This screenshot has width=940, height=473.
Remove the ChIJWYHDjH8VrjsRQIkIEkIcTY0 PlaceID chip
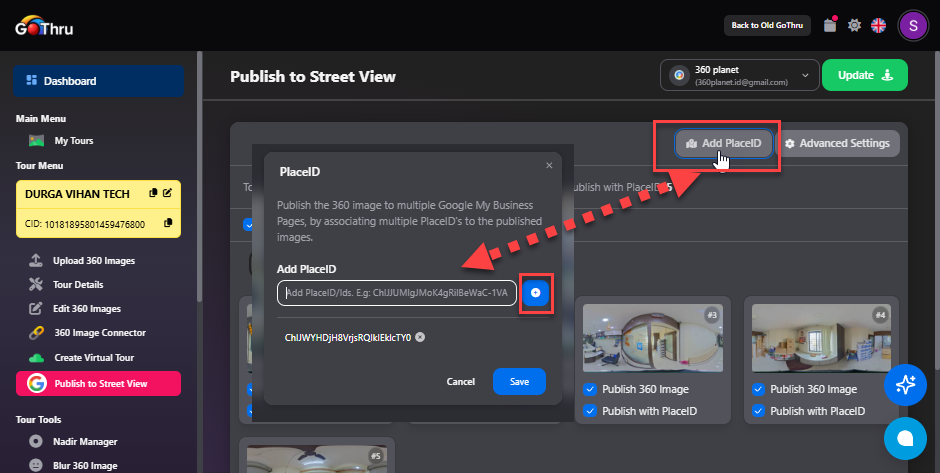coord(420,337)
